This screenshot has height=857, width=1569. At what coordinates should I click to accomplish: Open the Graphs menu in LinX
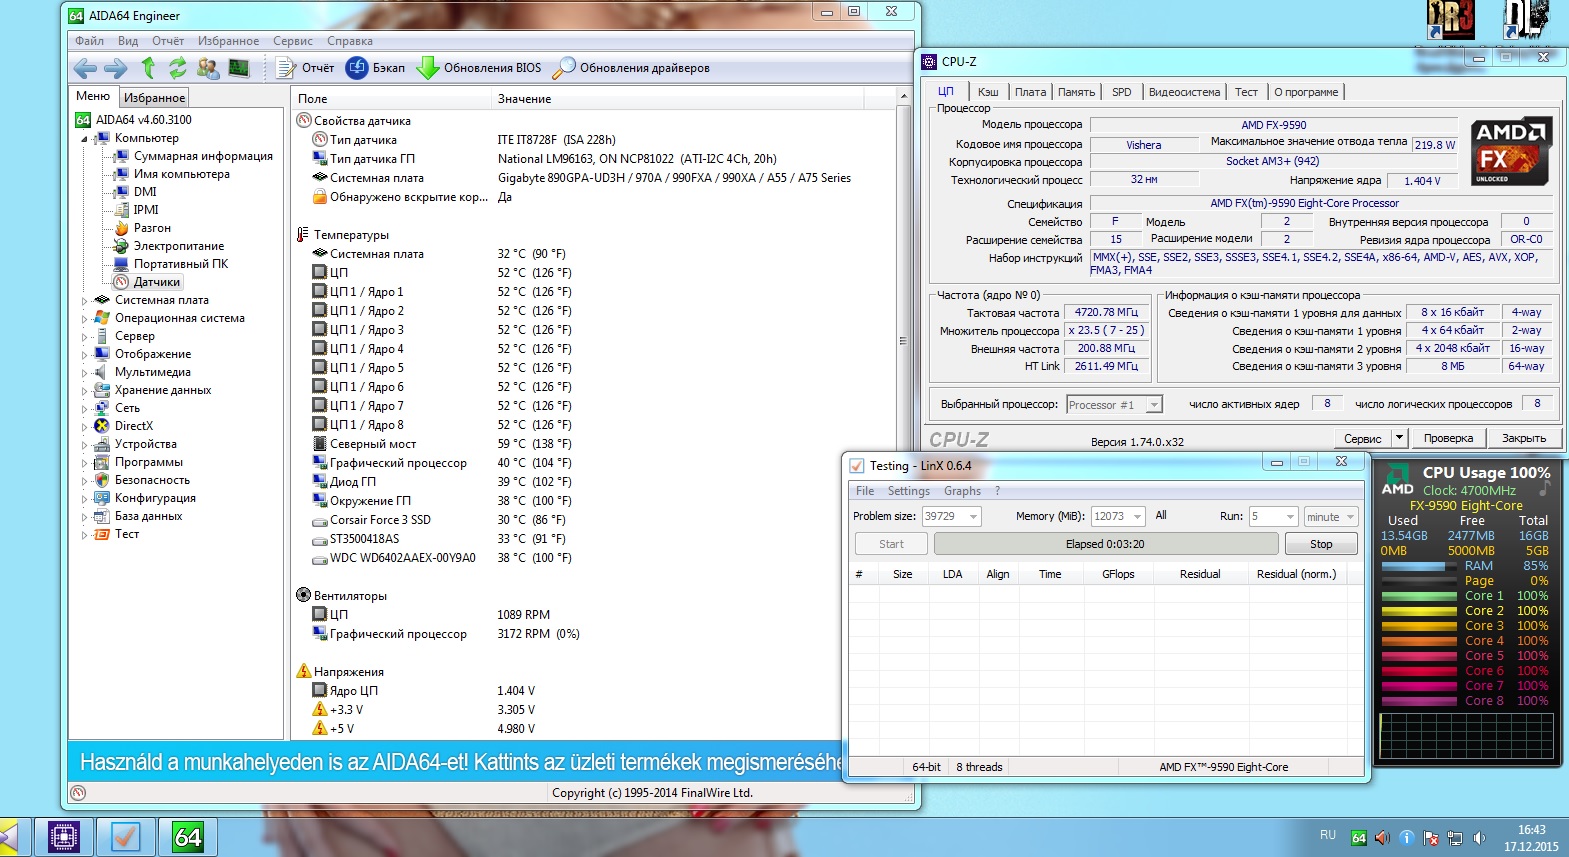coord(962,491)
